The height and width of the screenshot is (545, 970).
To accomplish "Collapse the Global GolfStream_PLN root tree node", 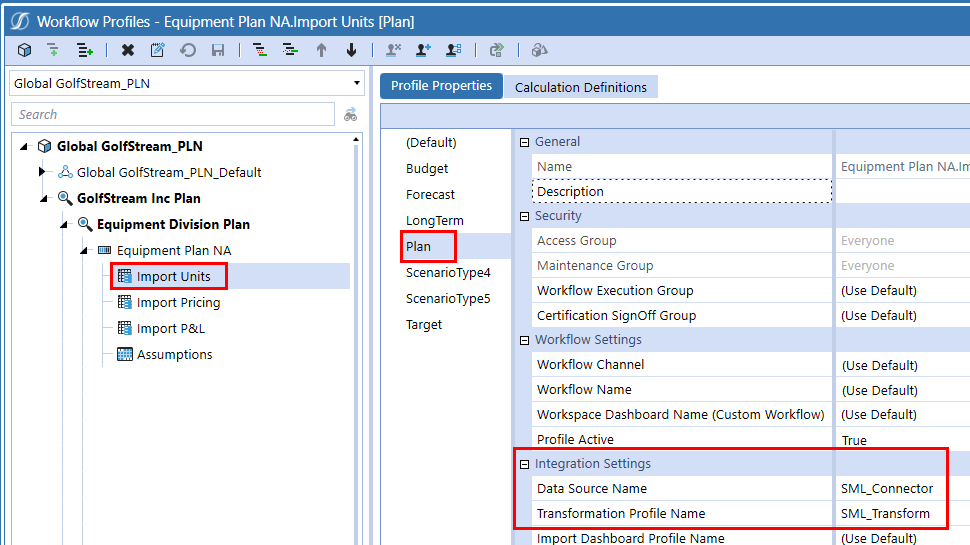I will click(x=24, y=147).
